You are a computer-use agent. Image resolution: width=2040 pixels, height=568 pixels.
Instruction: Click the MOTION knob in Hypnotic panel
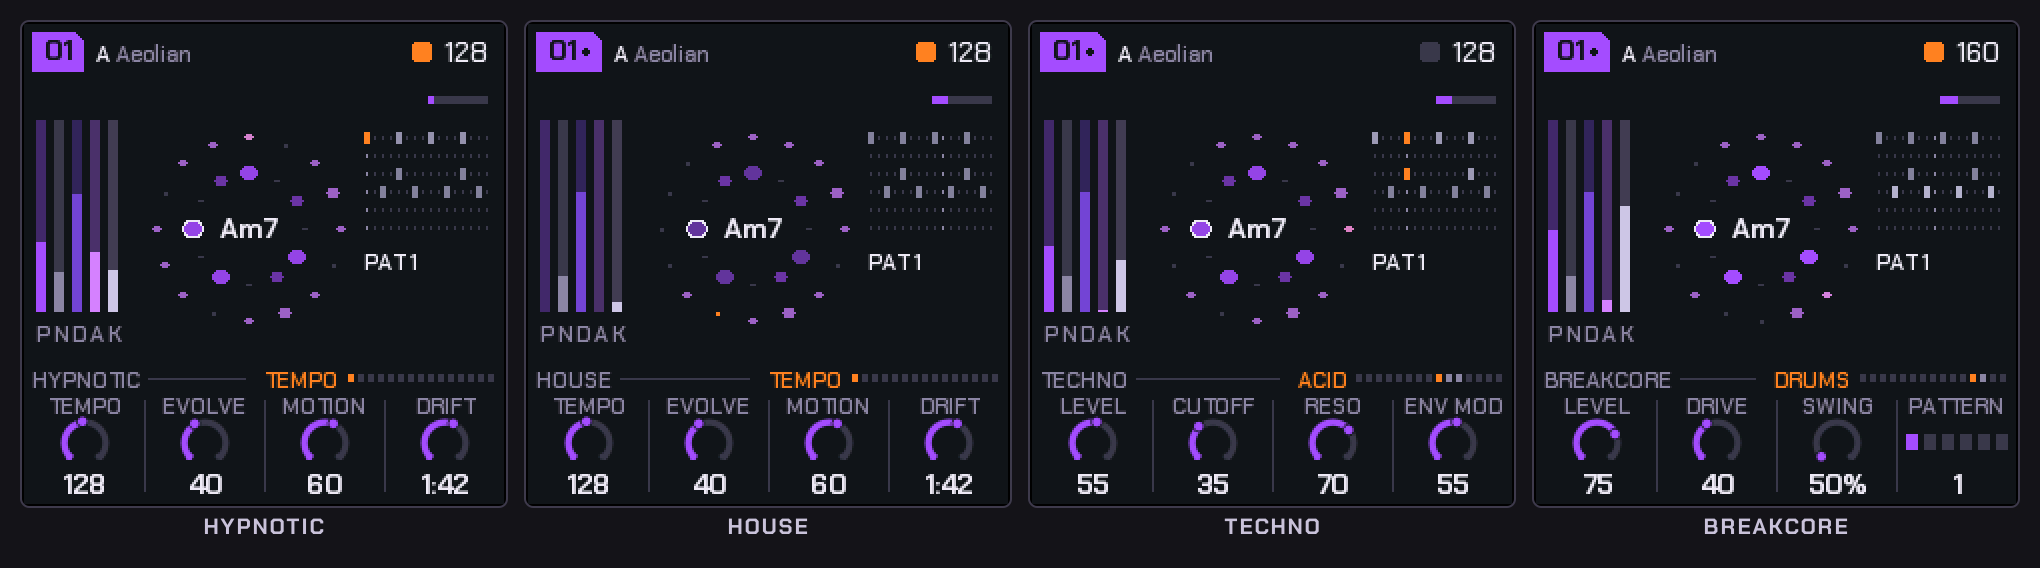[x=325, y=441]
